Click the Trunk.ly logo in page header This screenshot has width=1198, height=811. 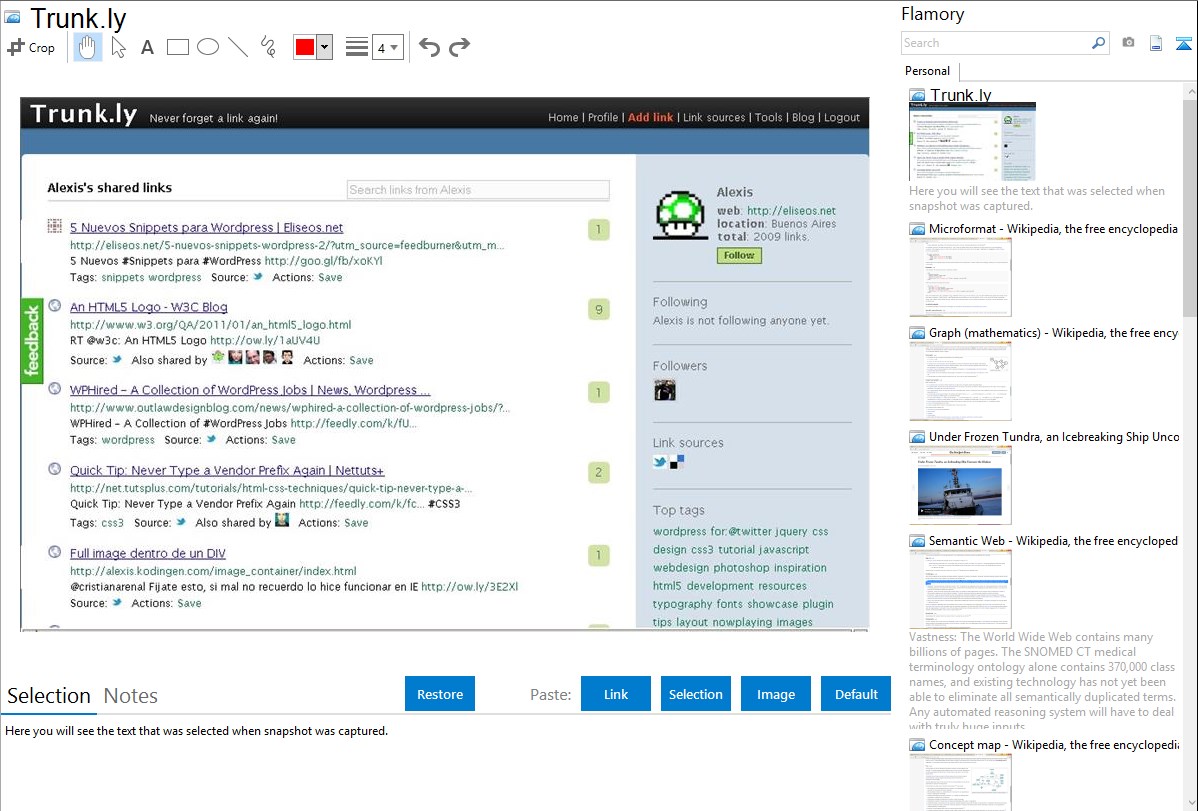coord(83,114)
